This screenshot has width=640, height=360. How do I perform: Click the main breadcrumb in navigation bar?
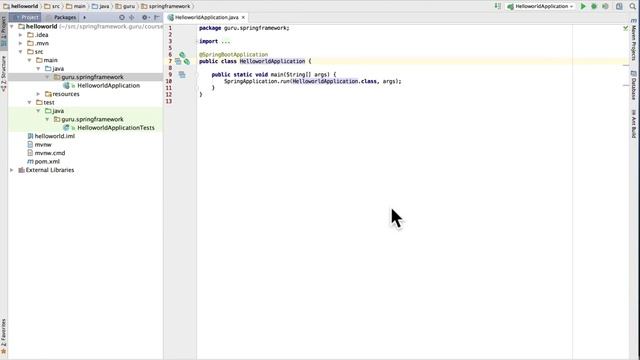tap(76, 6)
